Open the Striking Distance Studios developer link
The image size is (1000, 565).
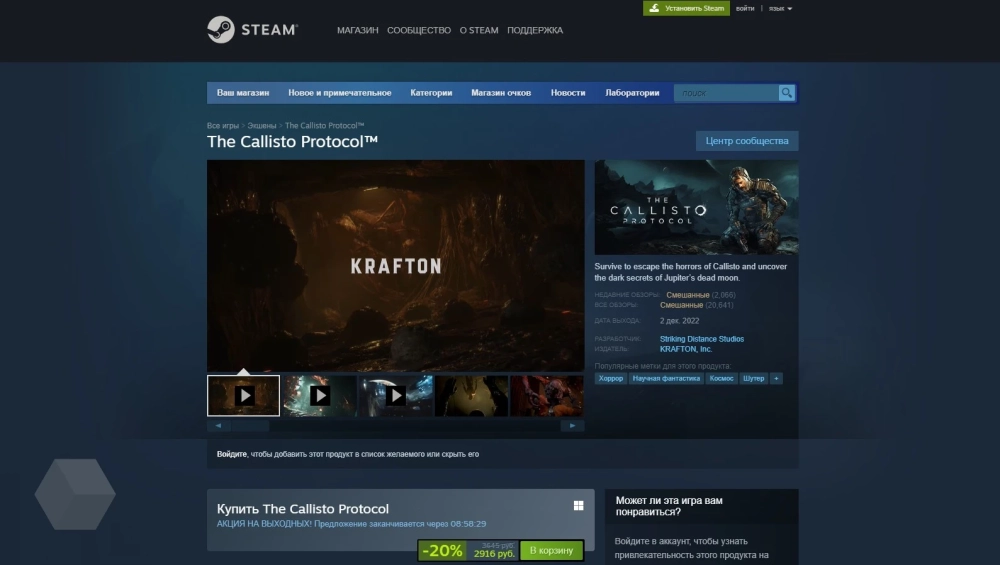(x=701, y=339)
